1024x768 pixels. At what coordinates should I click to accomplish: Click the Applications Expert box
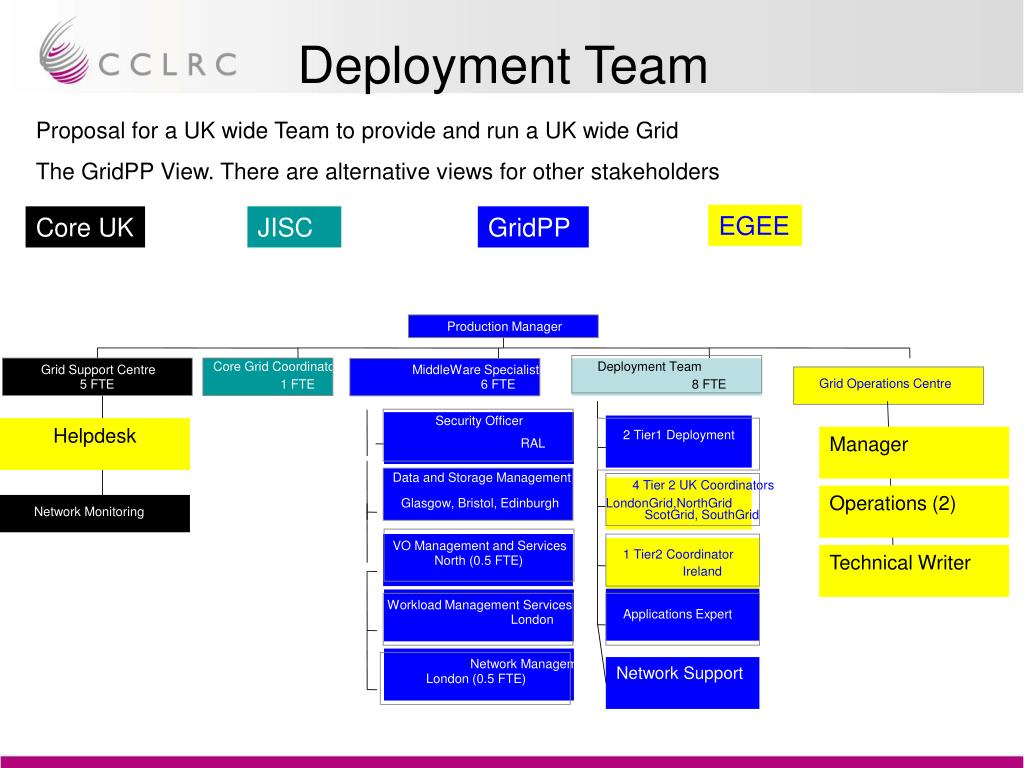click(x=682, y=616)
